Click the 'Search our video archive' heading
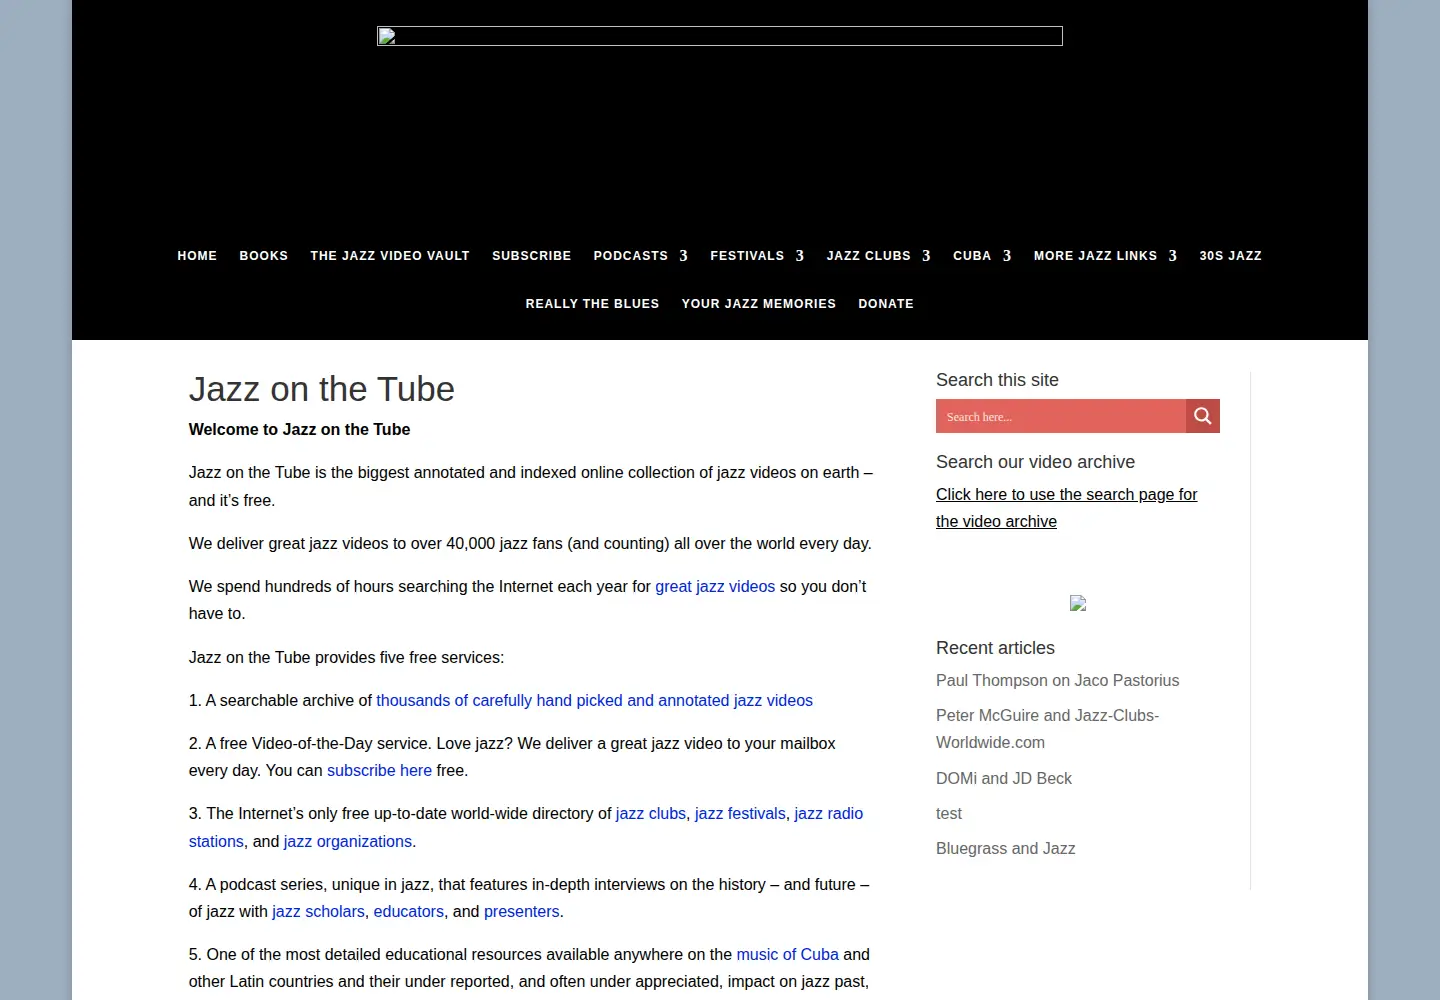The height and width of the screenshot is (1000, 1440). pos(1035,462)
